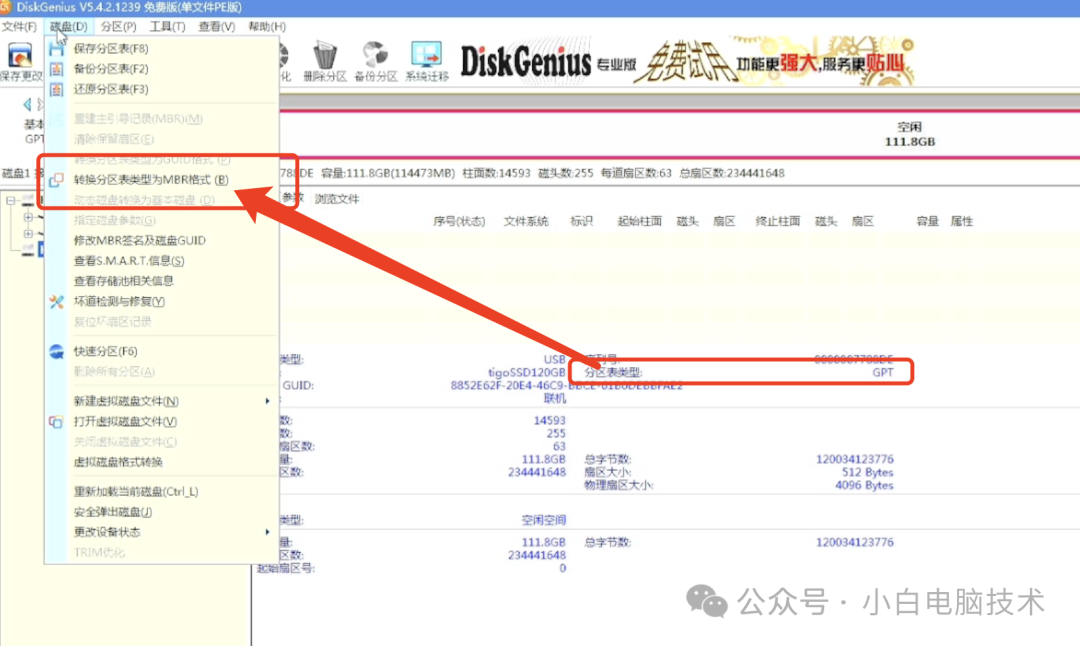Click the disk icon beside 保存分区表(F8)
The image size is (1080, 646).
(56, 49)
